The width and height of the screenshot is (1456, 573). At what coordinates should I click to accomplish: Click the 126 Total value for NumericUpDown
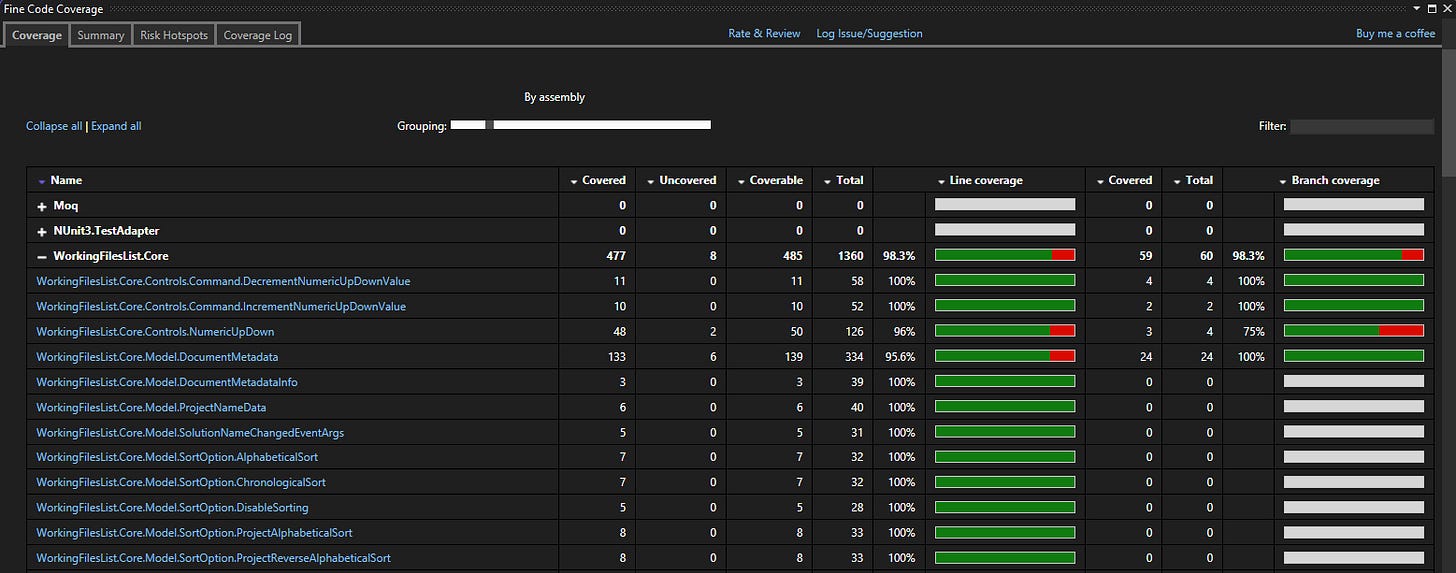point(853,331)
